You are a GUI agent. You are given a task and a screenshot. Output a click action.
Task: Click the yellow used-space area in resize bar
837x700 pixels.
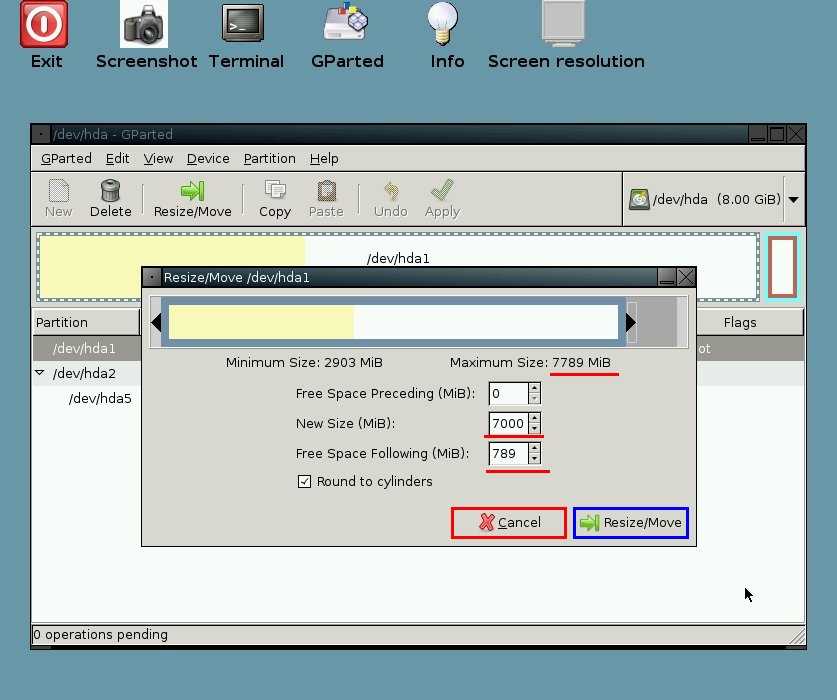pos(261,322)
